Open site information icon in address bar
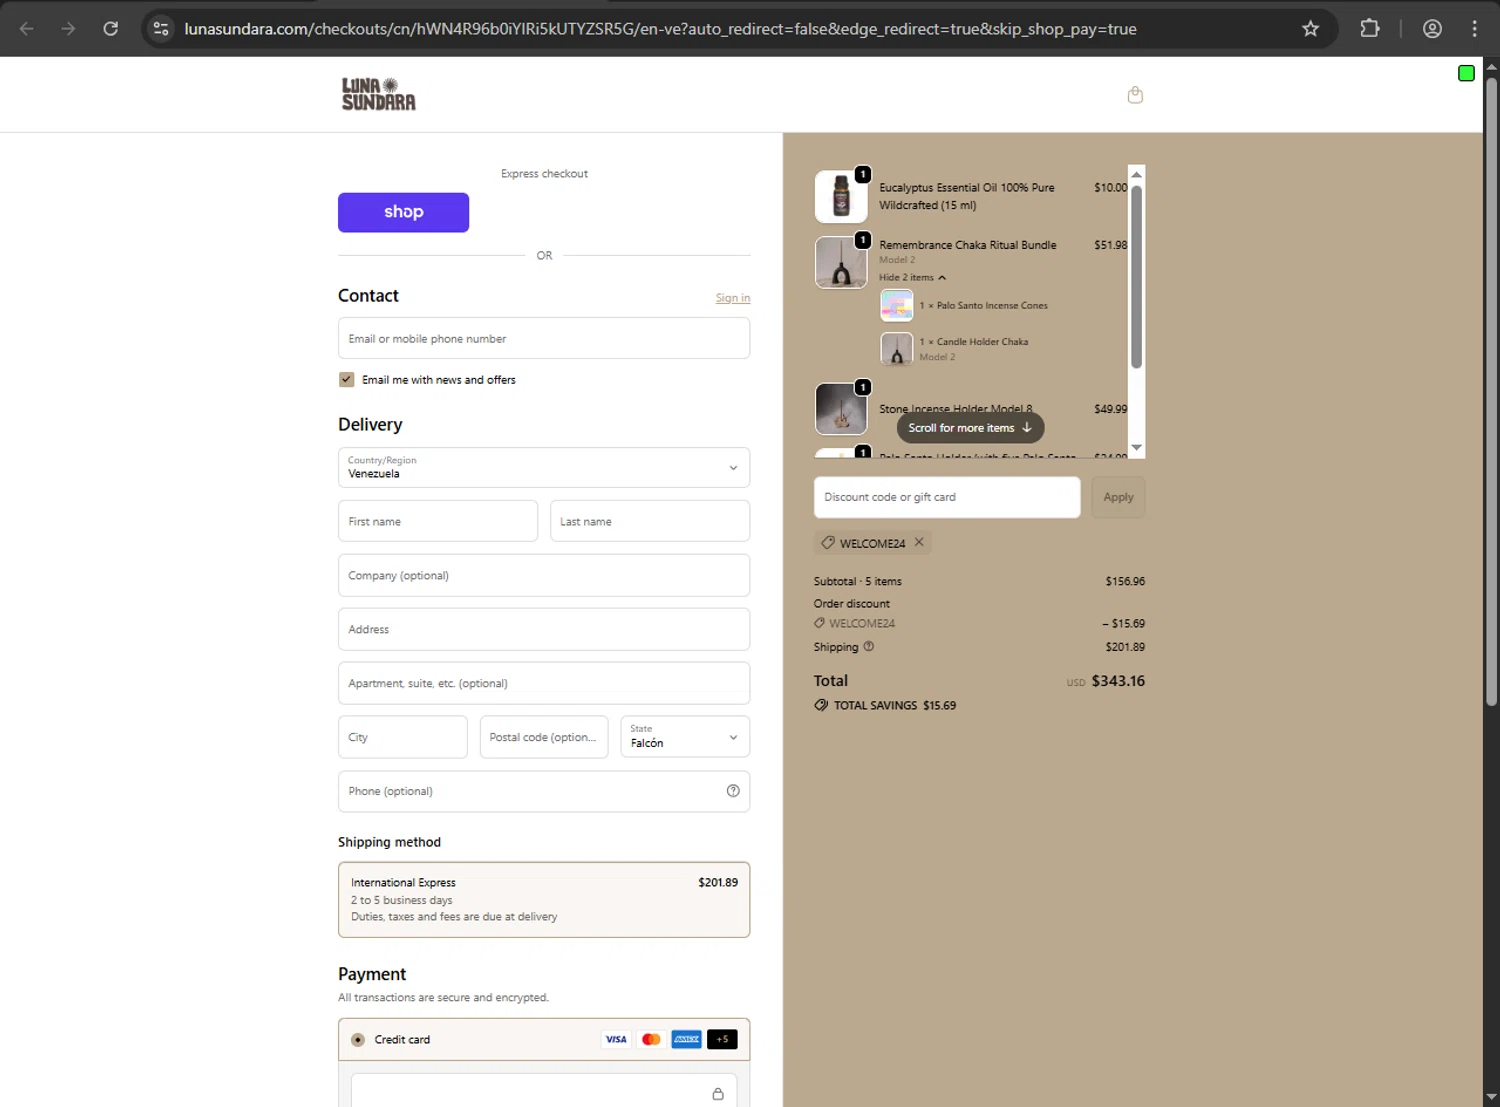The height and width of the screenshot is (1107, 1500). tap(161, 29)
